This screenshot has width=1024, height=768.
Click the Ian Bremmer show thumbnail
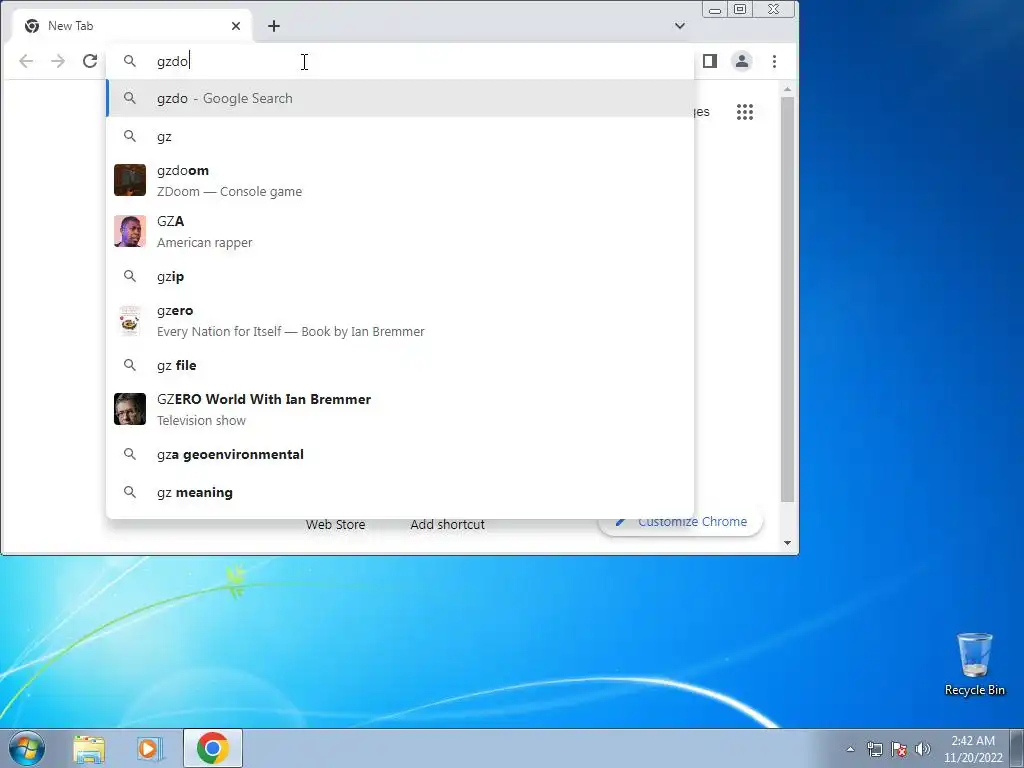[x=130, y=409]
